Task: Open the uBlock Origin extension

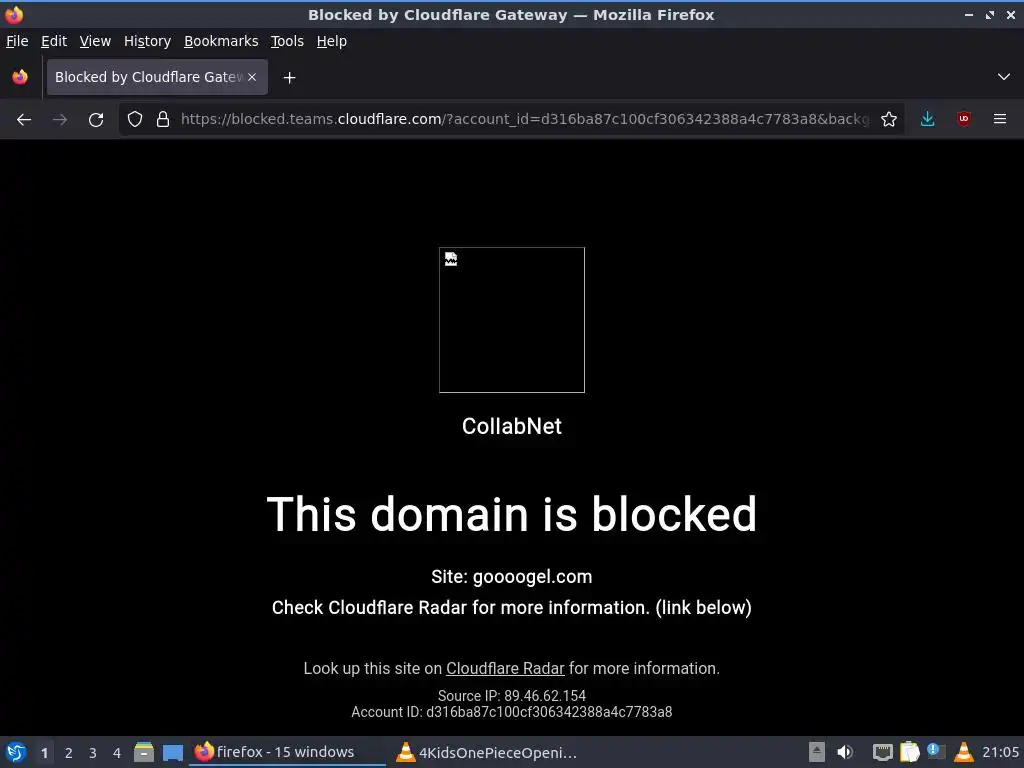Action: tap(963, 119)
